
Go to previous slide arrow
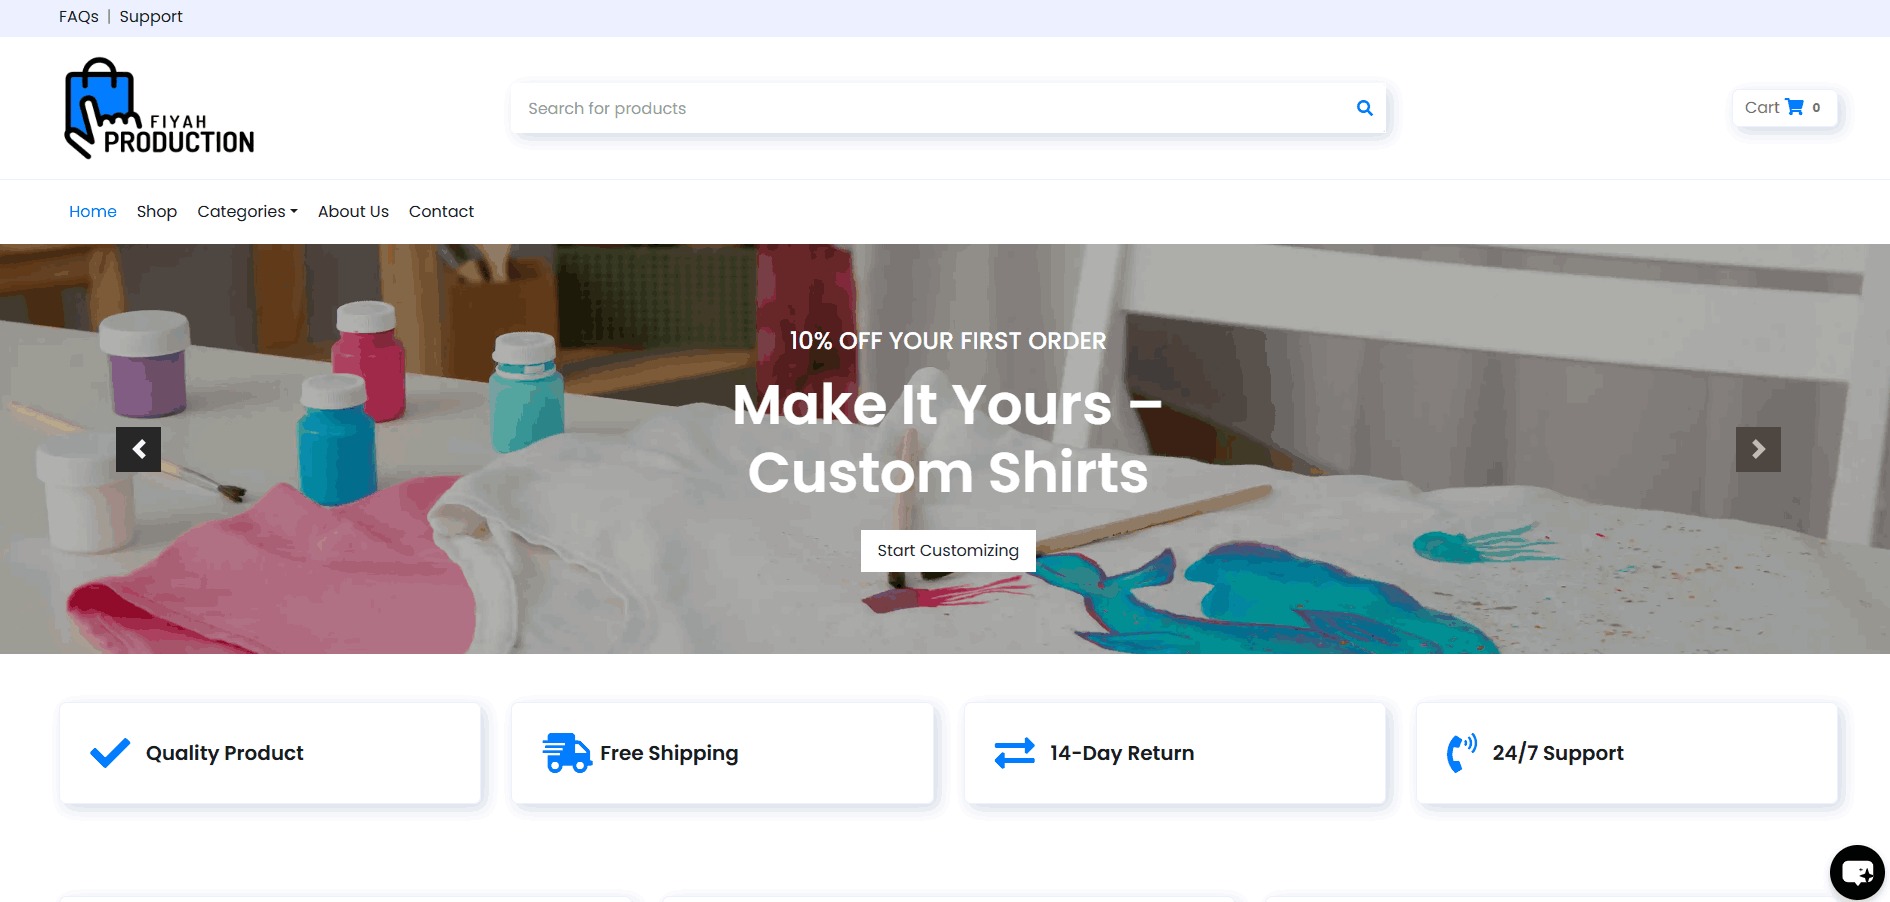(139, 450)
